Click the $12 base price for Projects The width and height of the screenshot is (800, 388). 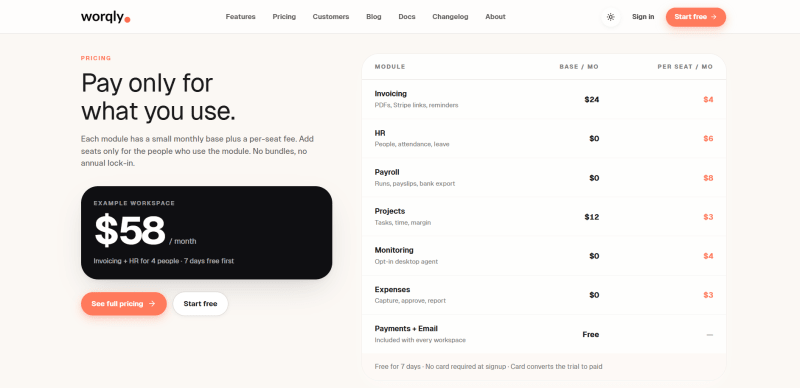[592, 217]
